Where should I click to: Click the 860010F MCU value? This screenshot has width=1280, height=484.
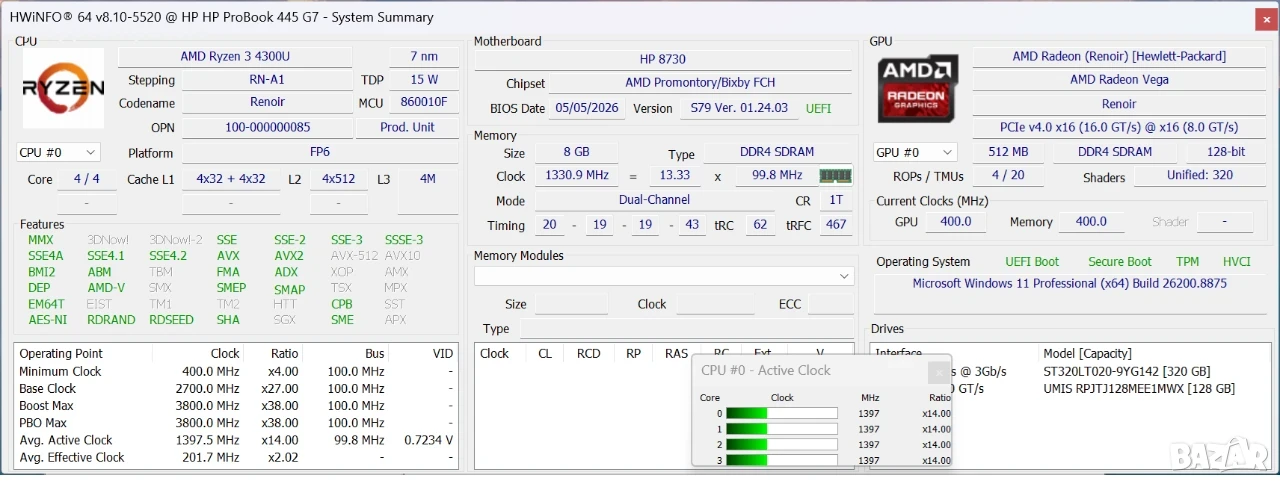[424, 102]
